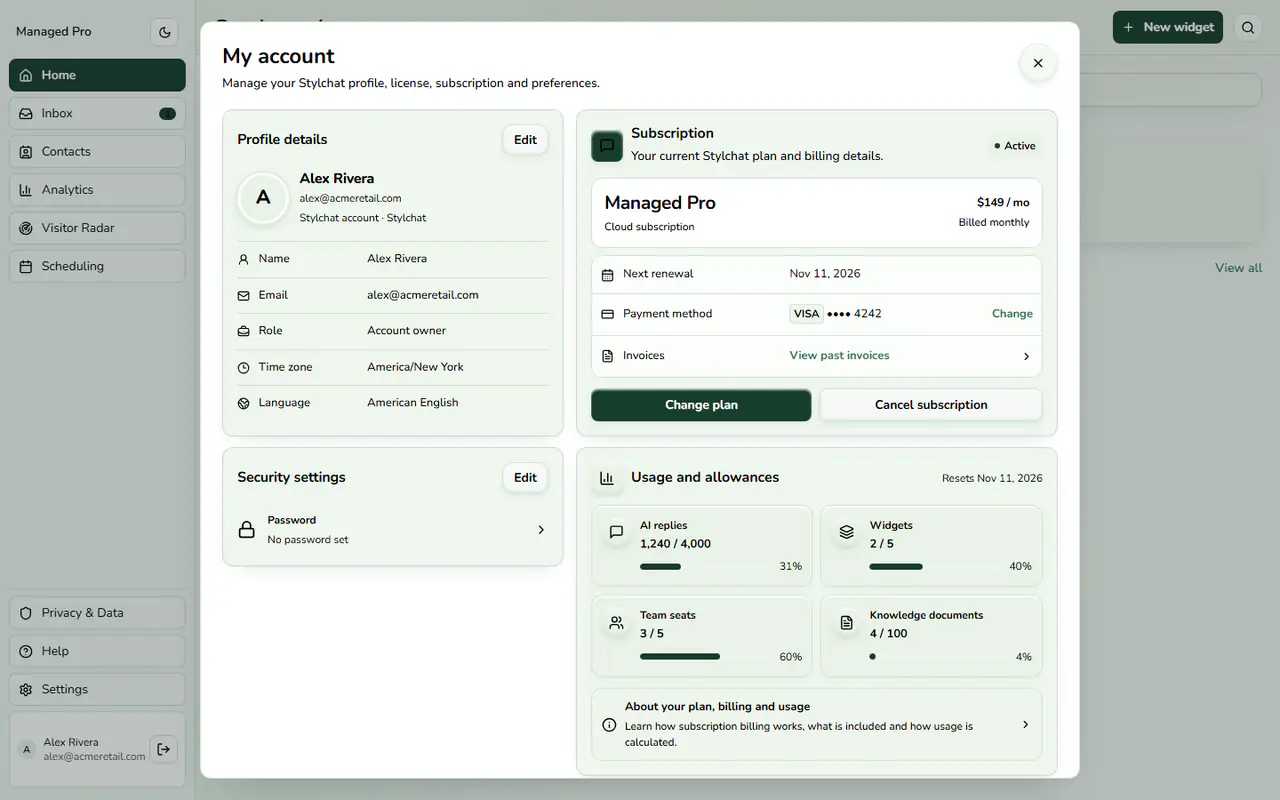Screen dimensions: 1280x800
Task: Edit the Profile details
Action: [x=525, y=140]
